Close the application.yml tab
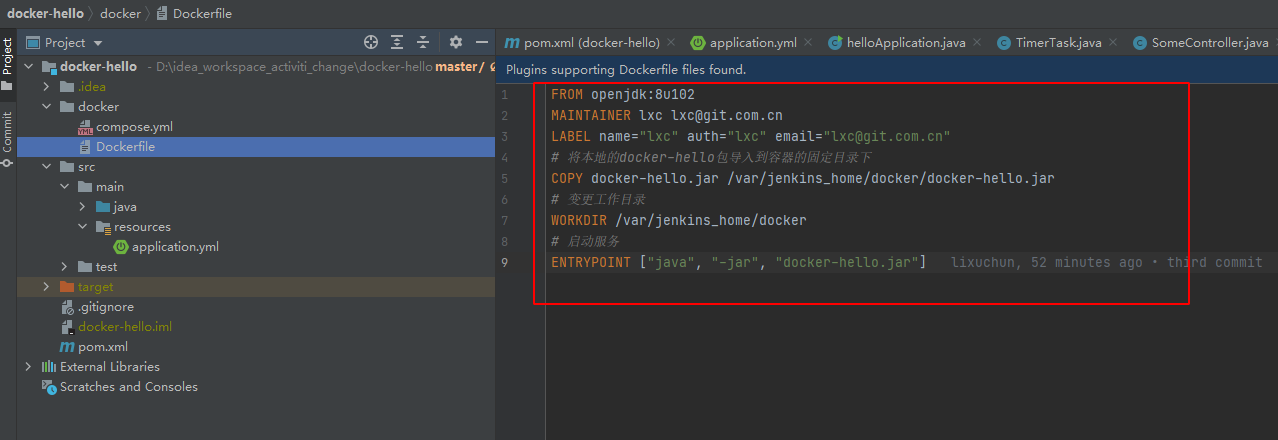Viewport: 1278px width, 440px height. 808,43
